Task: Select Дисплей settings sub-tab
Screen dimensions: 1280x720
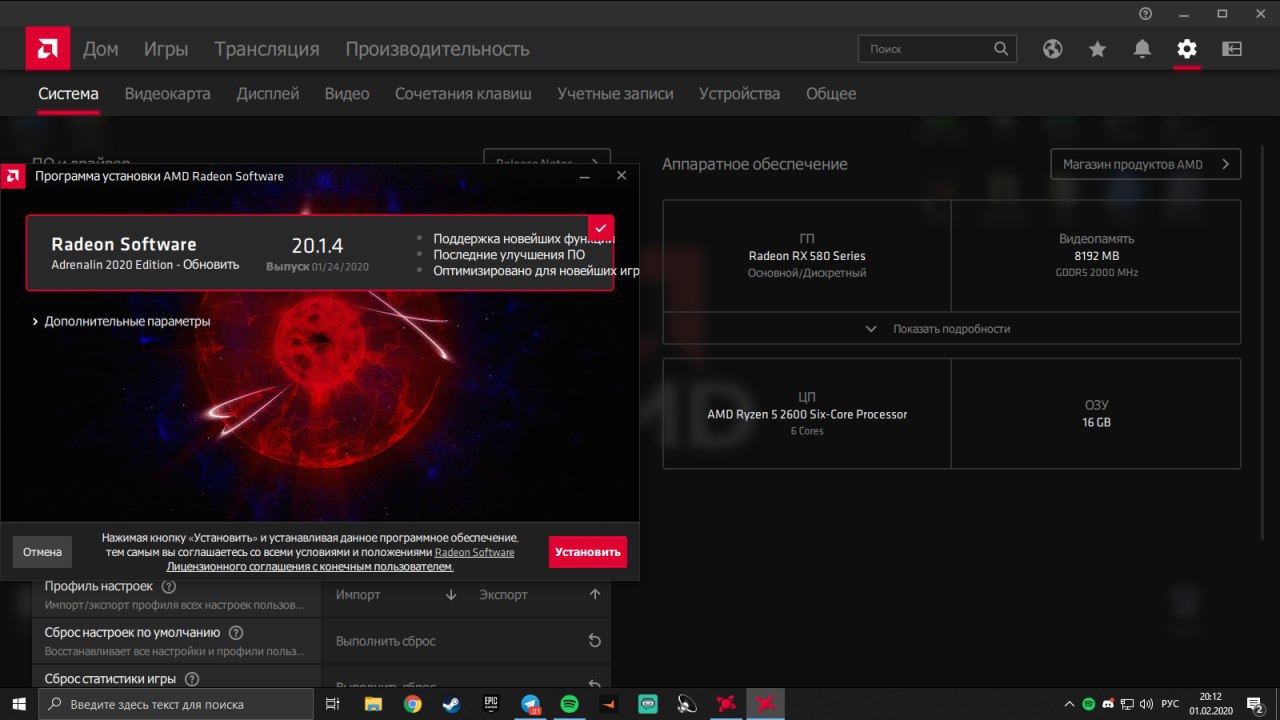Action: pos(268,93)
